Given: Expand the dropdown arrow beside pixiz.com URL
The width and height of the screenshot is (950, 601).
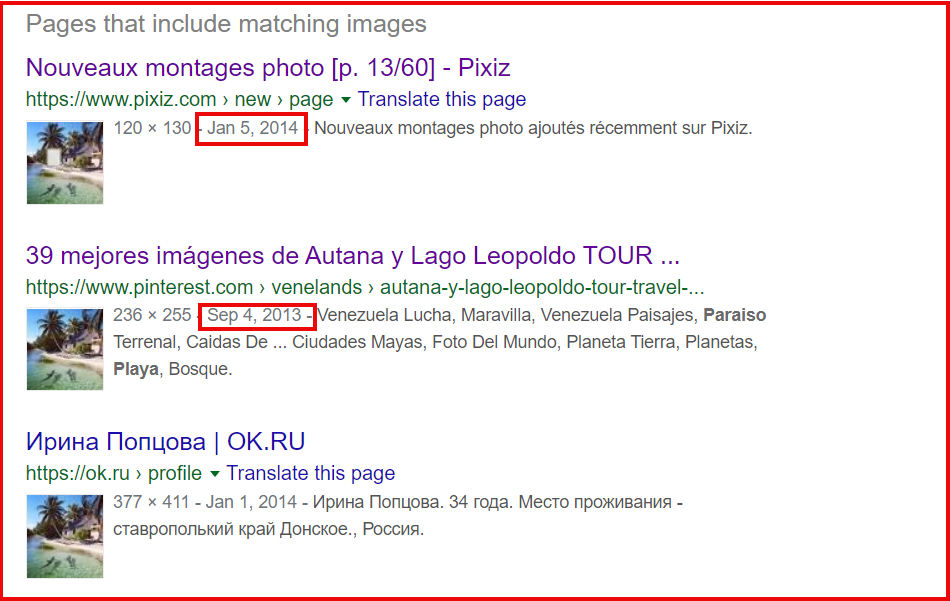Looking at the screenshot, I should (346, 100).
